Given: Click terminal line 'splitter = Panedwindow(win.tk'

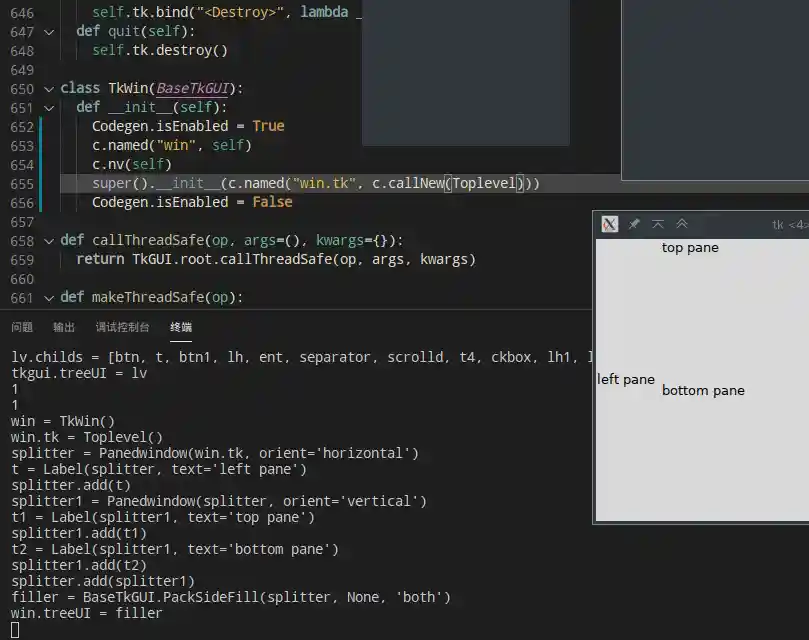Looking at the screenshot, I should tap(215, 453).
